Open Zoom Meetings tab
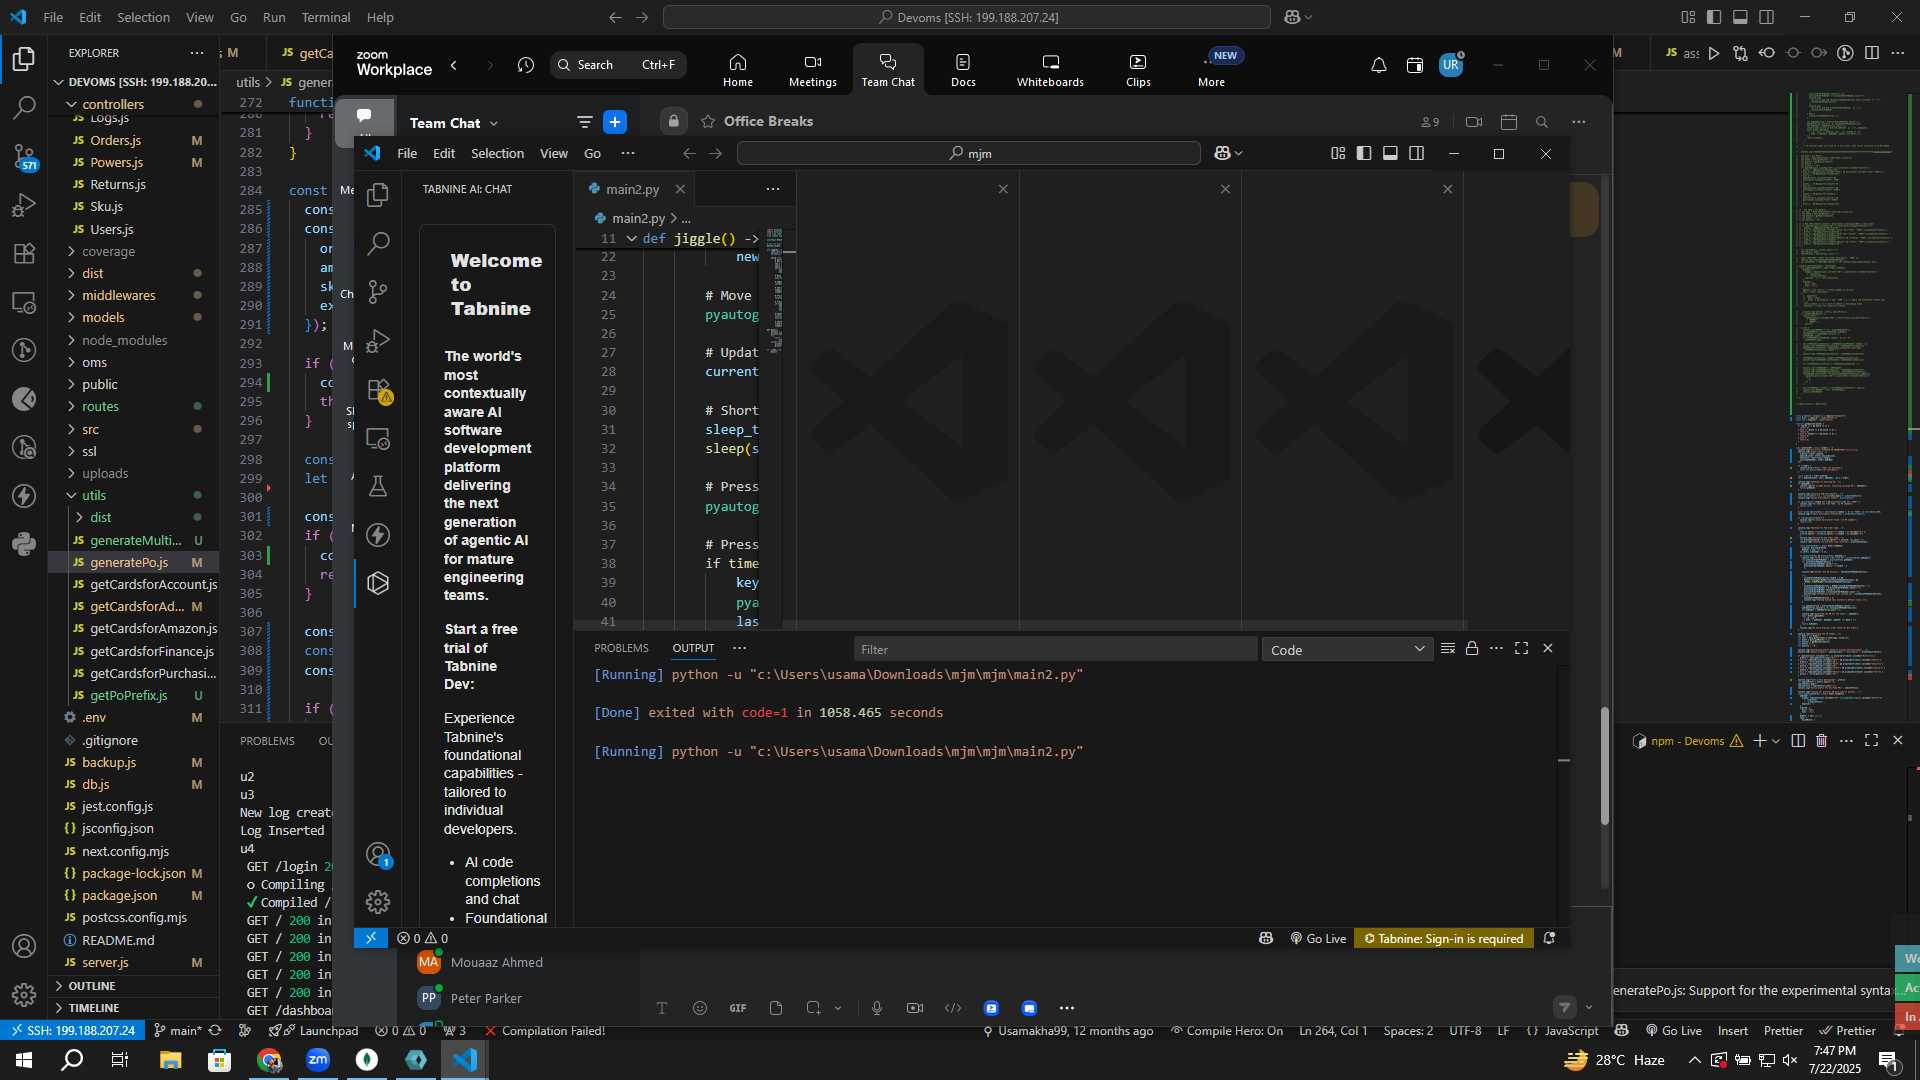This screenshot has width=1920, height=1080. (813, 70)
